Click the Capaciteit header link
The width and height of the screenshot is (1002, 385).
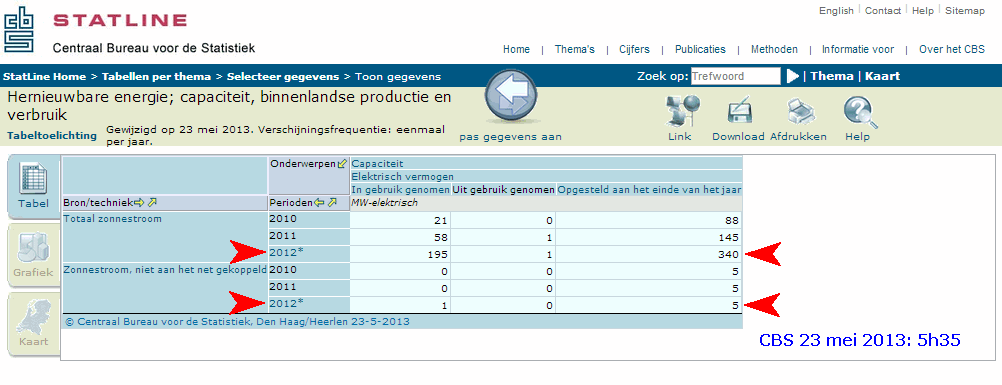click(x=377, y=164)
